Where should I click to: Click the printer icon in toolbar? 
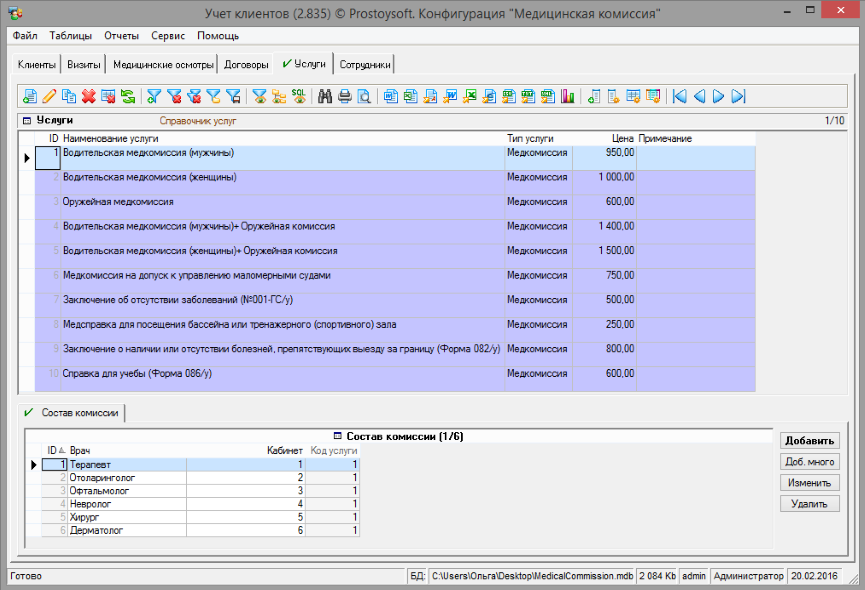(x=345, y=97)
